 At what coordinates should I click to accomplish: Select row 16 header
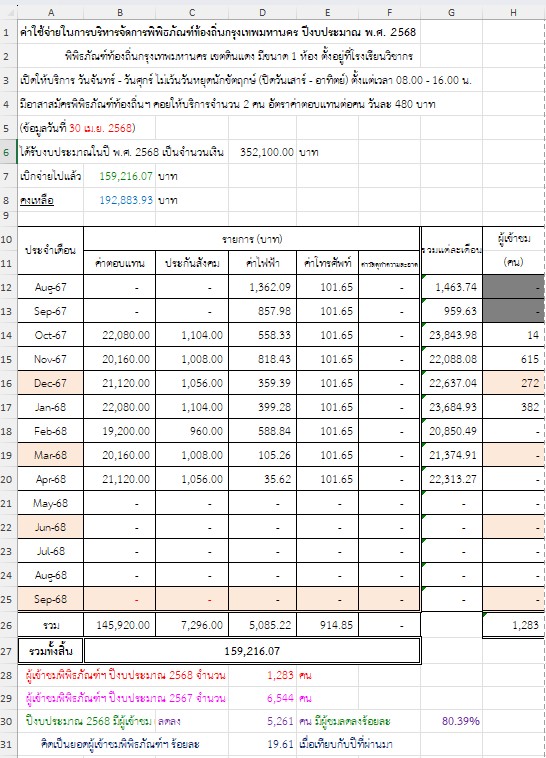[x=7, y=383]
